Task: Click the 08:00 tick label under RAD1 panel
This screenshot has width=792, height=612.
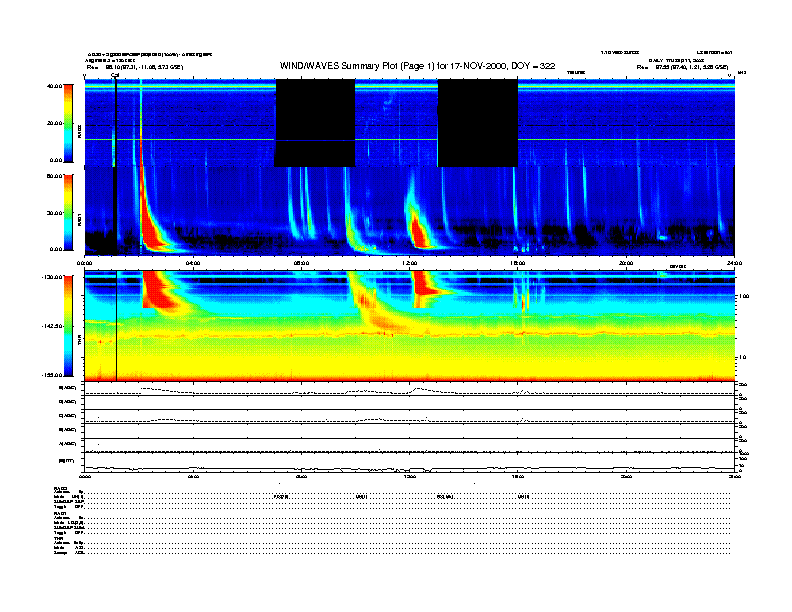Action: (301, 263)
